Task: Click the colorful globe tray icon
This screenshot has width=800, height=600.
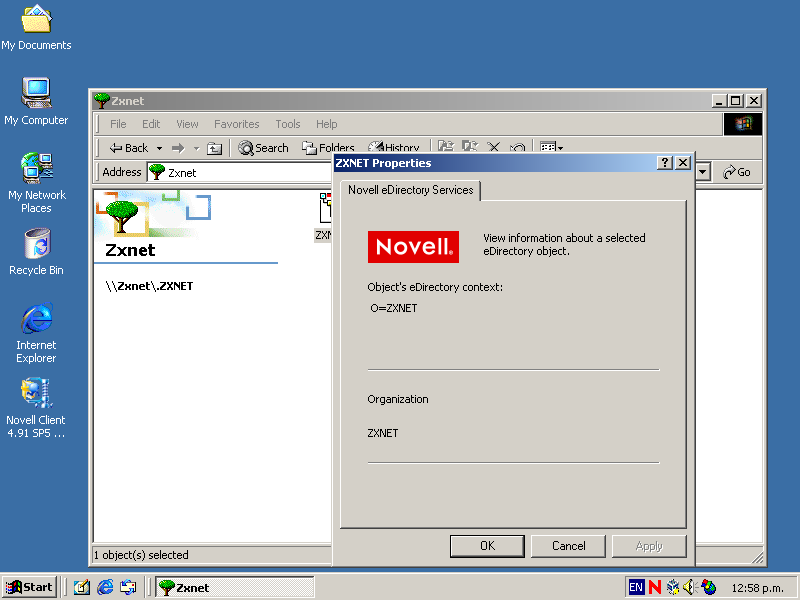Action: (708, 587)
